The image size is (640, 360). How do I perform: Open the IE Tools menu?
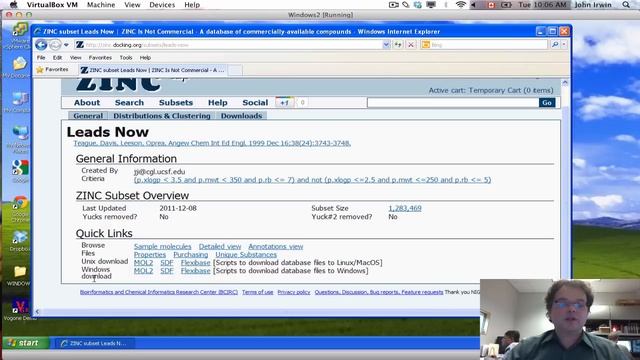point(126,58)
